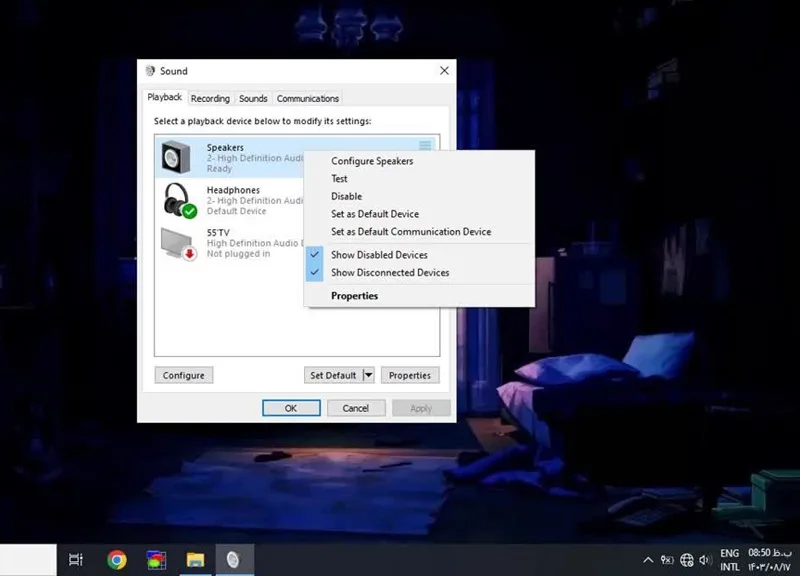
Task: Click the Sound app taskbar icon
Action: pyautogui.click(x=233, y=560)
